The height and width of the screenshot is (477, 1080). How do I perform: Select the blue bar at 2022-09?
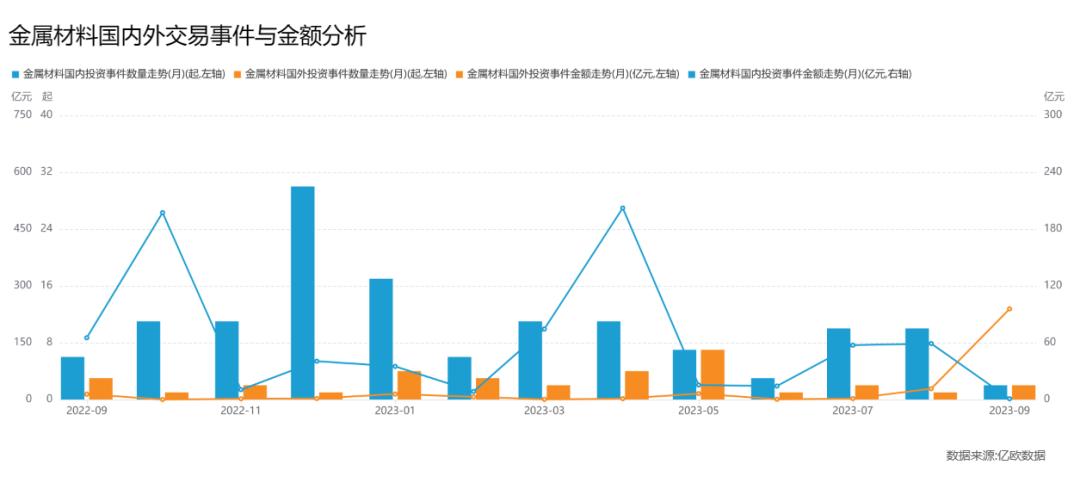click(72, 377)
